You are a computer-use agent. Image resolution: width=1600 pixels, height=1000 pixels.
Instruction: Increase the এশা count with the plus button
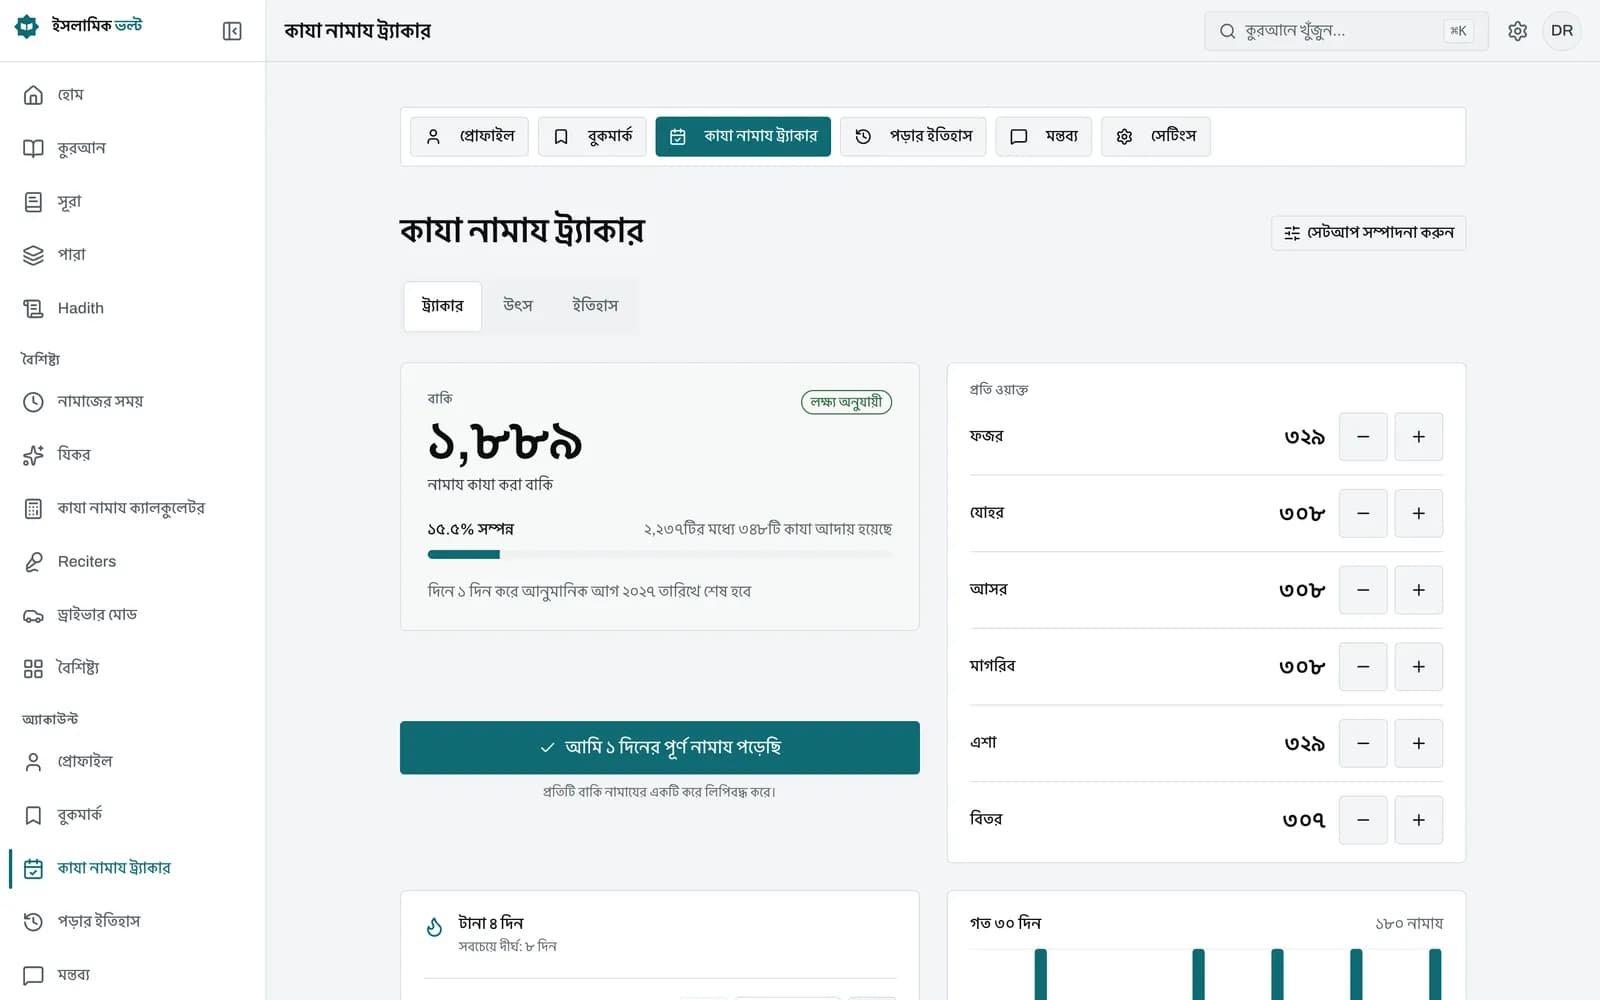click(1419, 743)
